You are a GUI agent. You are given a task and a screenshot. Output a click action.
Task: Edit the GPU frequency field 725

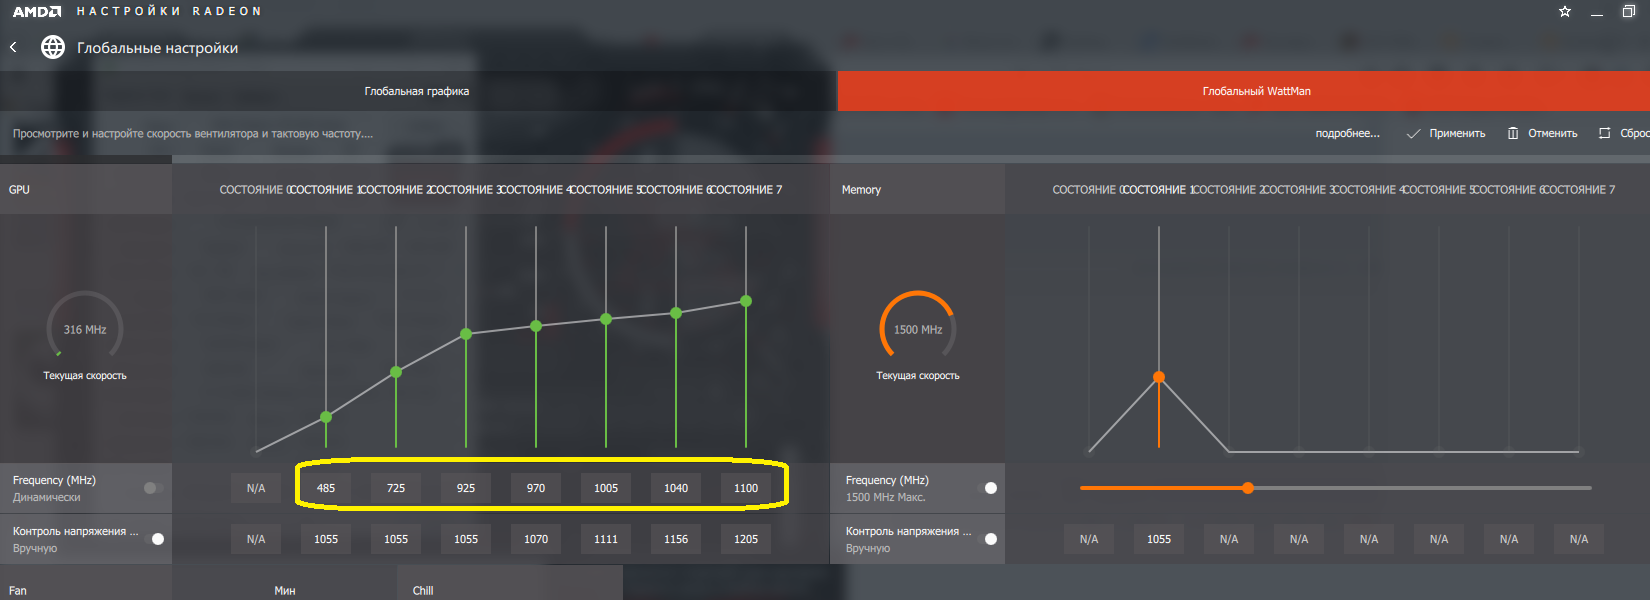(396, 488)
